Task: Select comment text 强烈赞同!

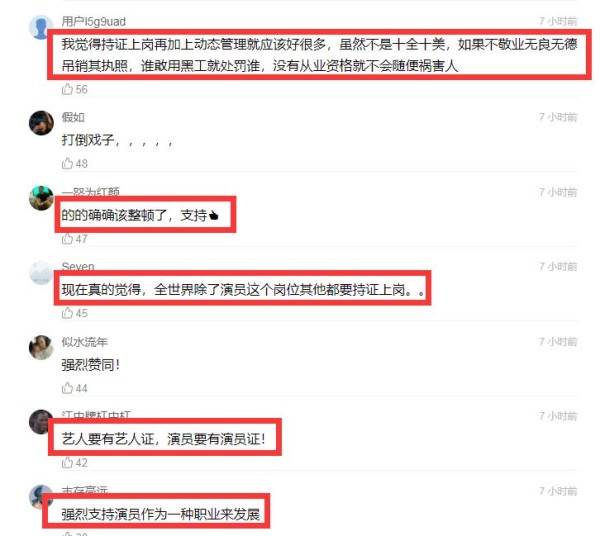Action: pyautogui.click(x=91, y=365)
